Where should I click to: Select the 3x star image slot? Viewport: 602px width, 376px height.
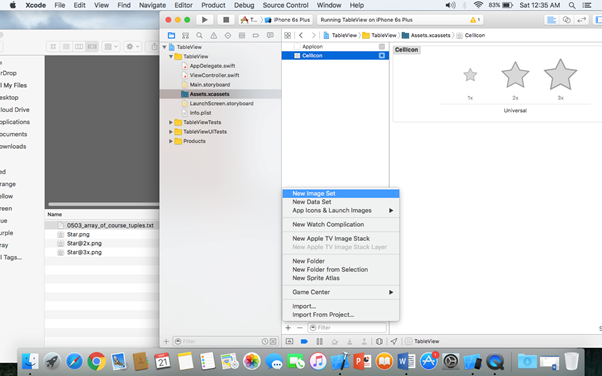560,75
